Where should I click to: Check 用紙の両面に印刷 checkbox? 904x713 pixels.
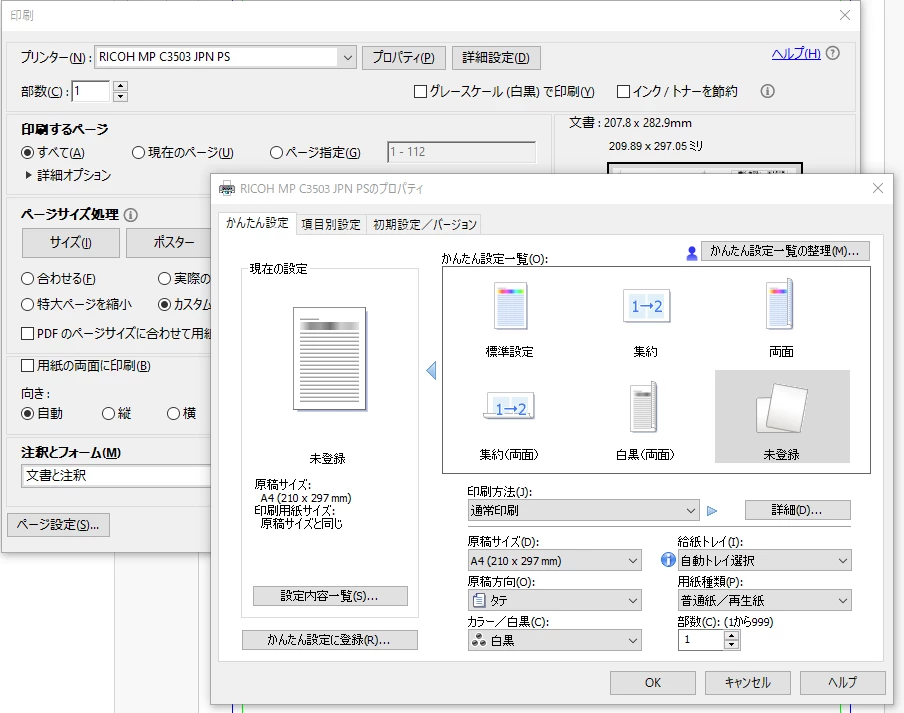27,365
